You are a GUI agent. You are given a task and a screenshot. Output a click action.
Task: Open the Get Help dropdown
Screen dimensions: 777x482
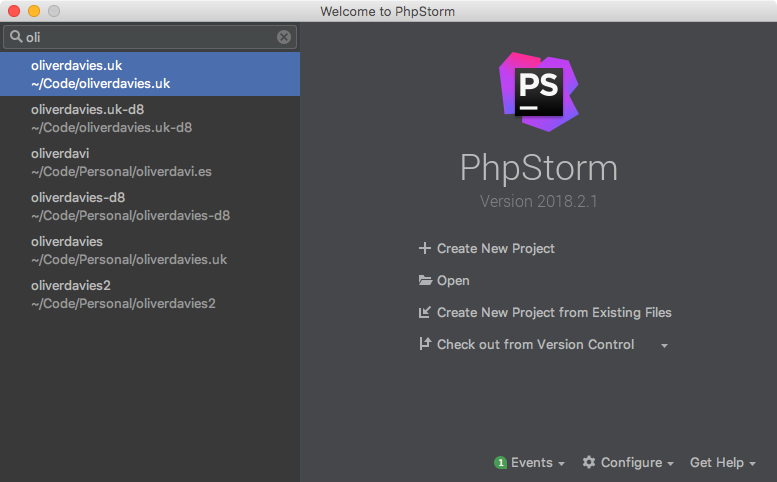pyautogui.click(x=722, y=463)
